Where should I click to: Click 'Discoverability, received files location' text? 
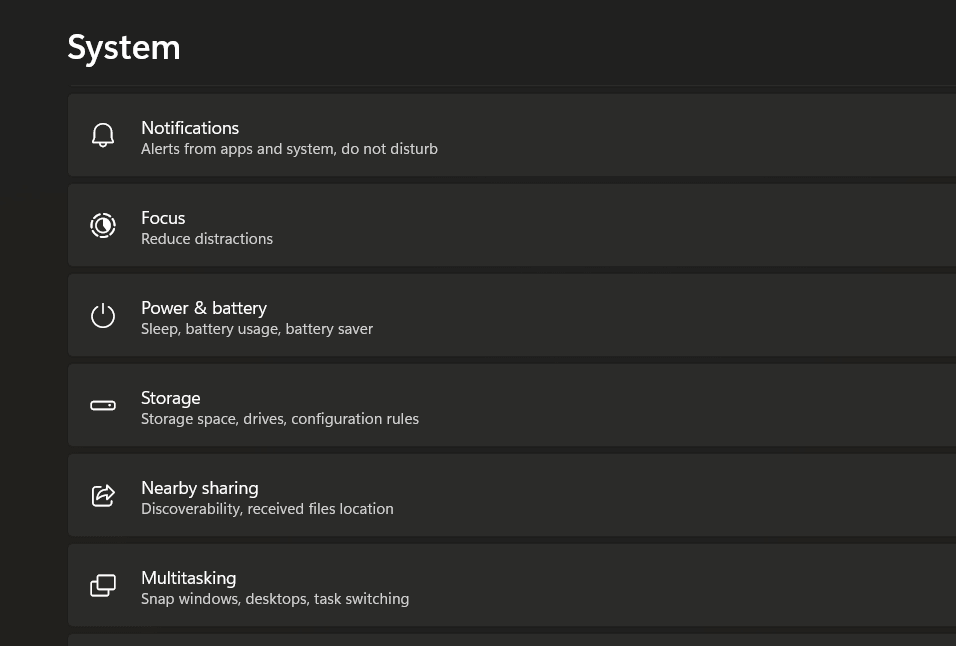point(267,509)
